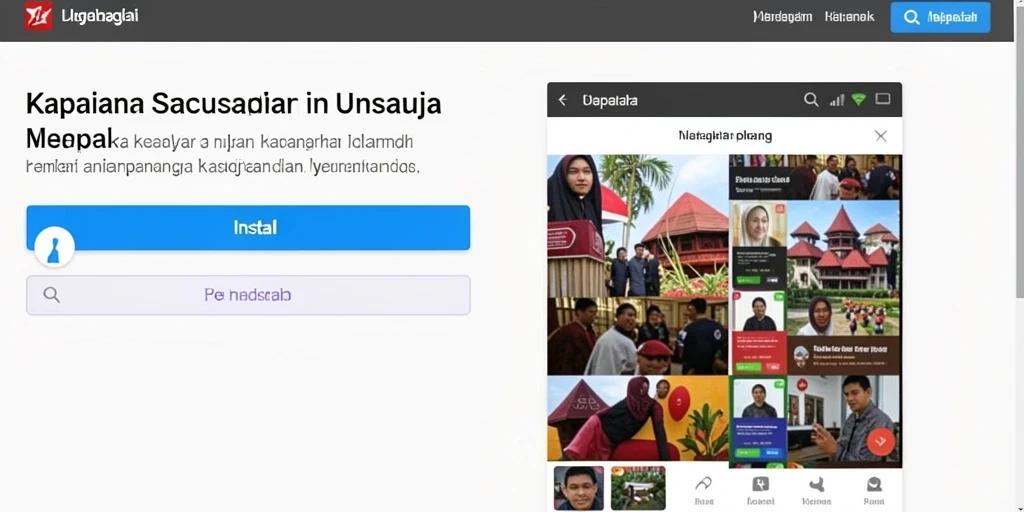Focus the Pe nadsrab search field
The height and width of the screenshot is (512, 1024).
click(x=248, y=295)
